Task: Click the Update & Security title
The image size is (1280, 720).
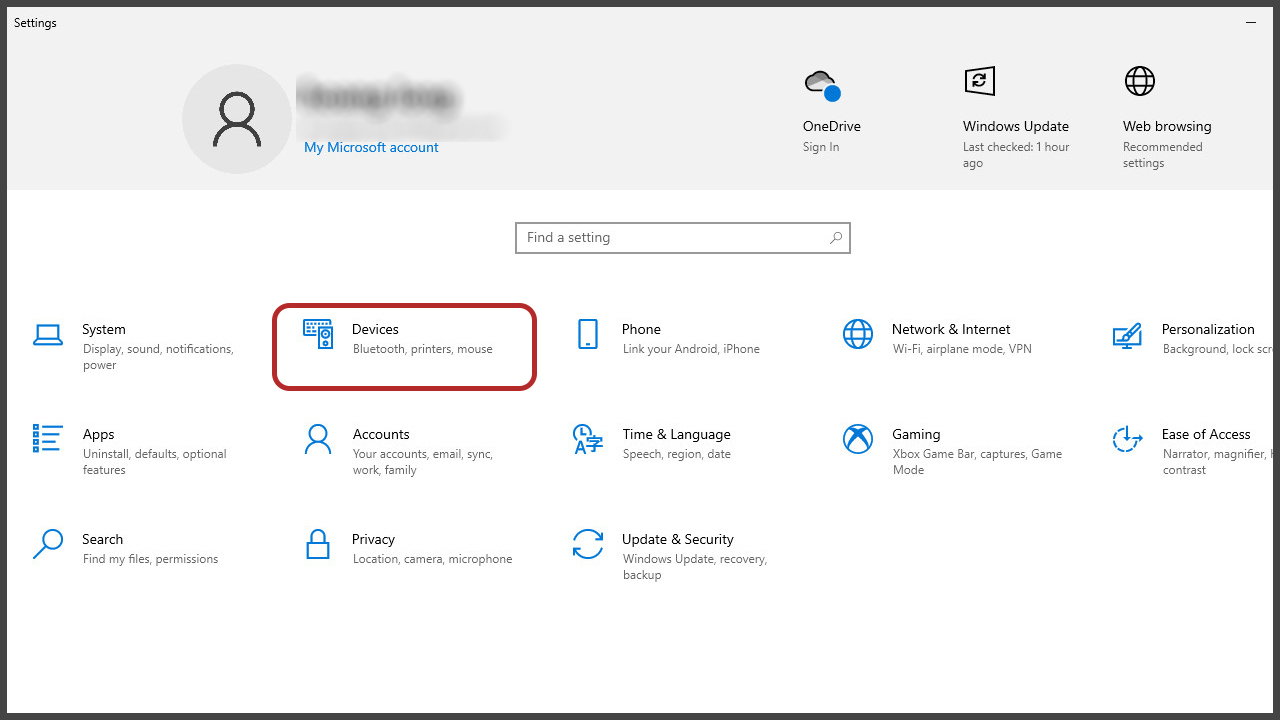Action: (677, 539)
